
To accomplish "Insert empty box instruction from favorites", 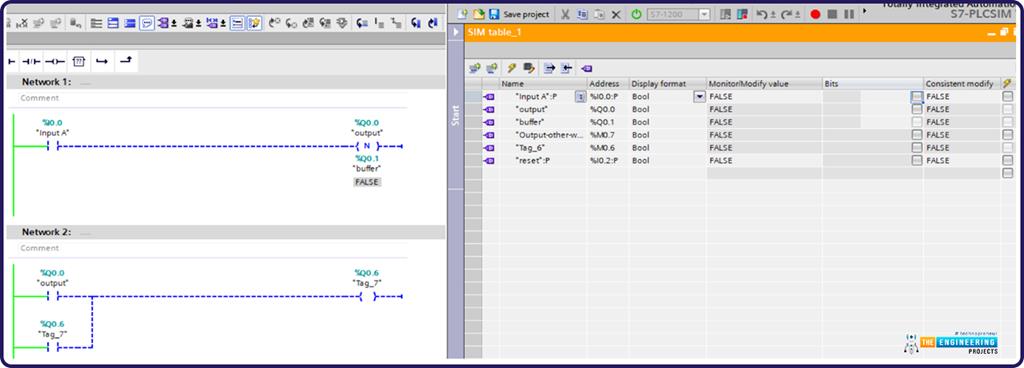I will pos(78,61).
